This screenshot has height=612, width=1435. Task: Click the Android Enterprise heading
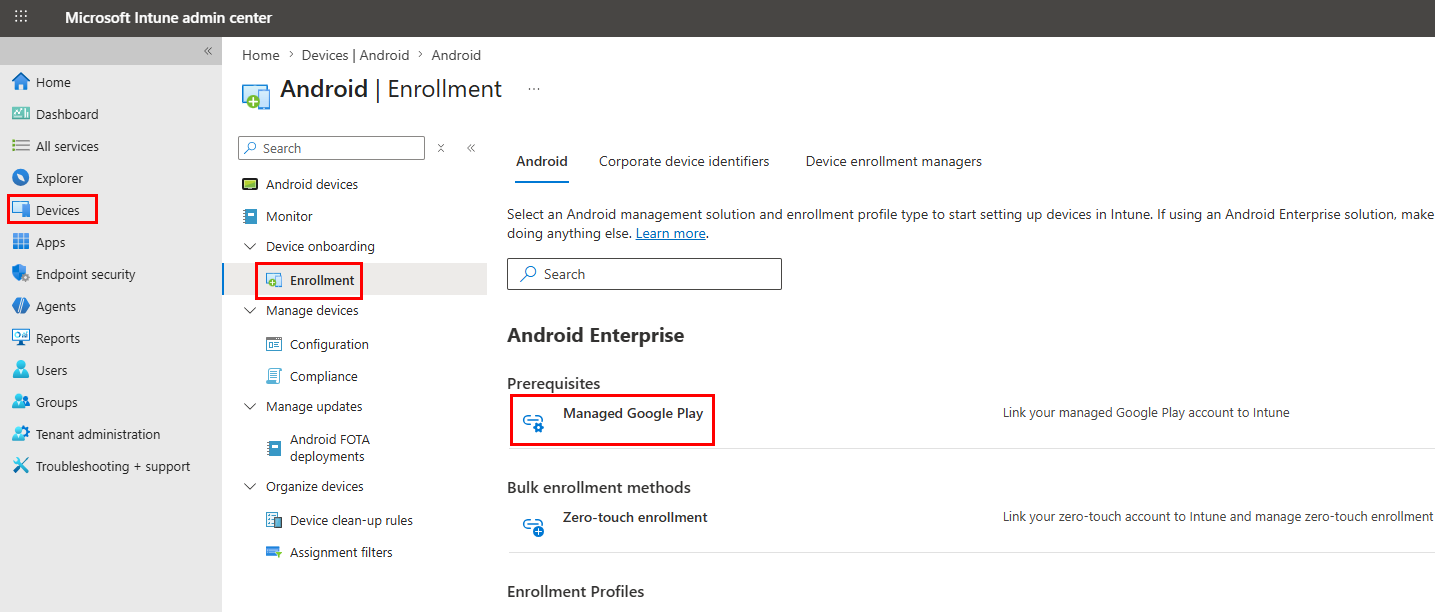click(596, 335)
